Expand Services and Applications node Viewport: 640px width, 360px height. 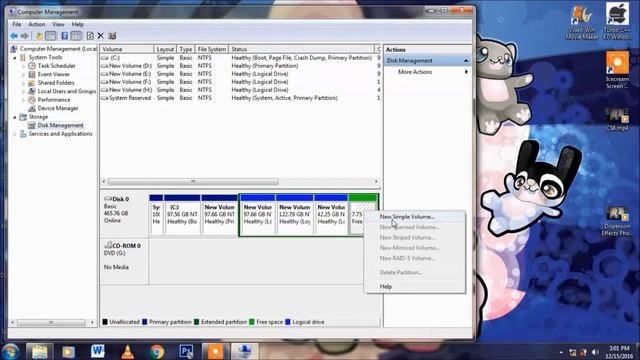click(x=15, y=134)
